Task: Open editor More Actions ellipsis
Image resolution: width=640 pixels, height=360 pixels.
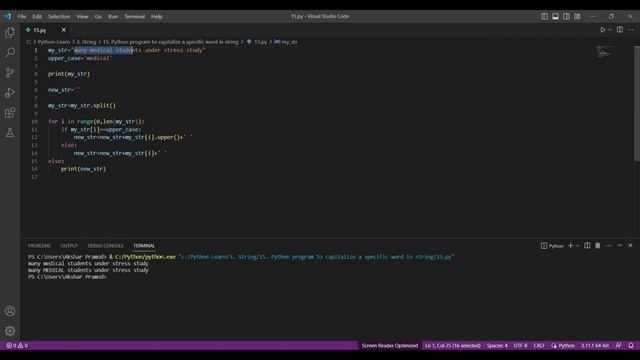Action: pos(631,30)
